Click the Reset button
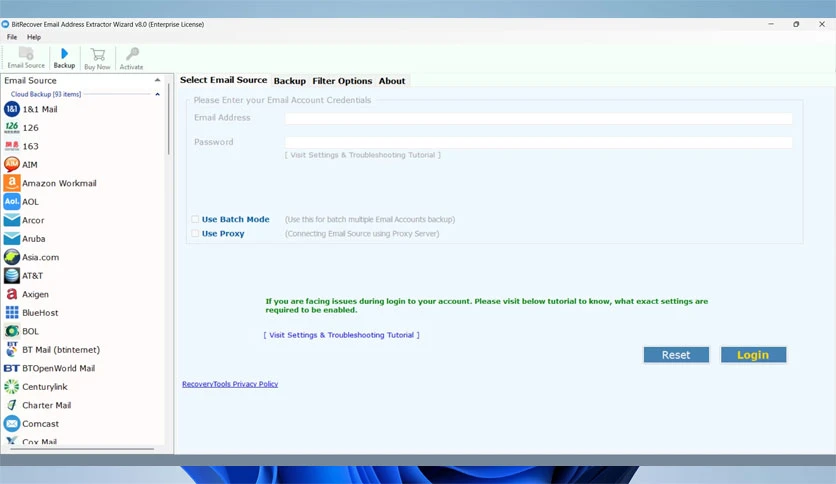Screen dimensions: 836x484 click(676, 355)
